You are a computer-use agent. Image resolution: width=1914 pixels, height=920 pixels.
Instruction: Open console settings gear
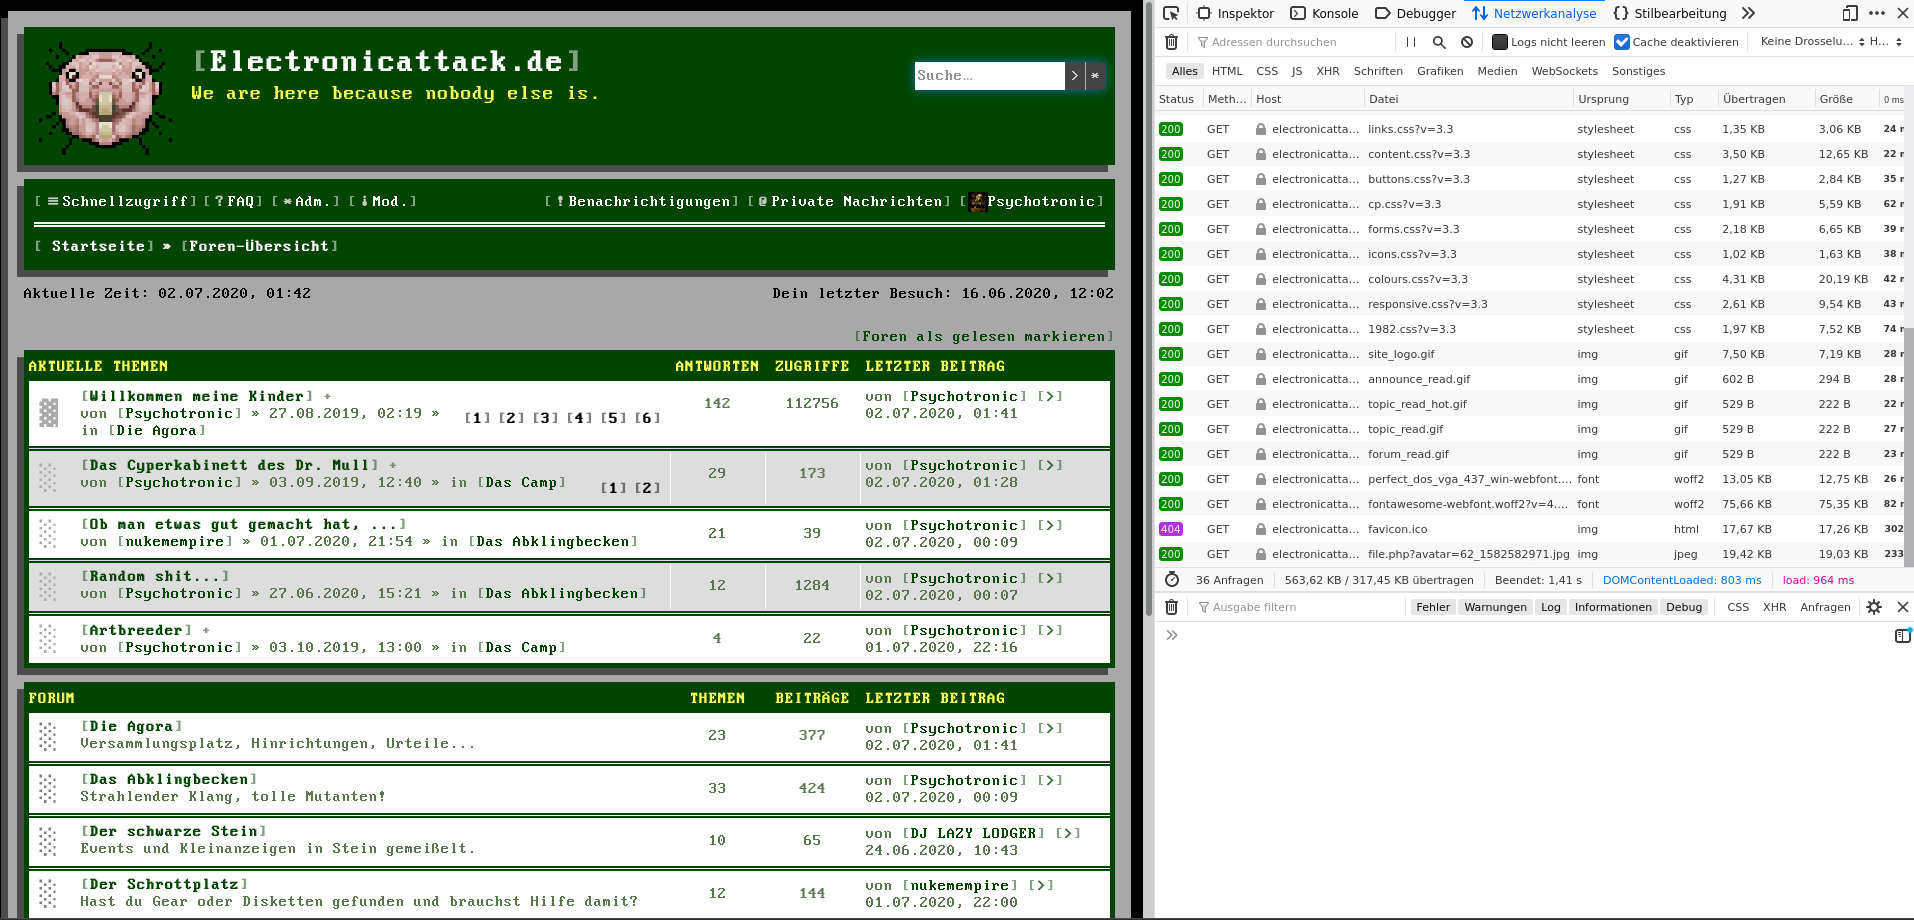[1874, 607]
